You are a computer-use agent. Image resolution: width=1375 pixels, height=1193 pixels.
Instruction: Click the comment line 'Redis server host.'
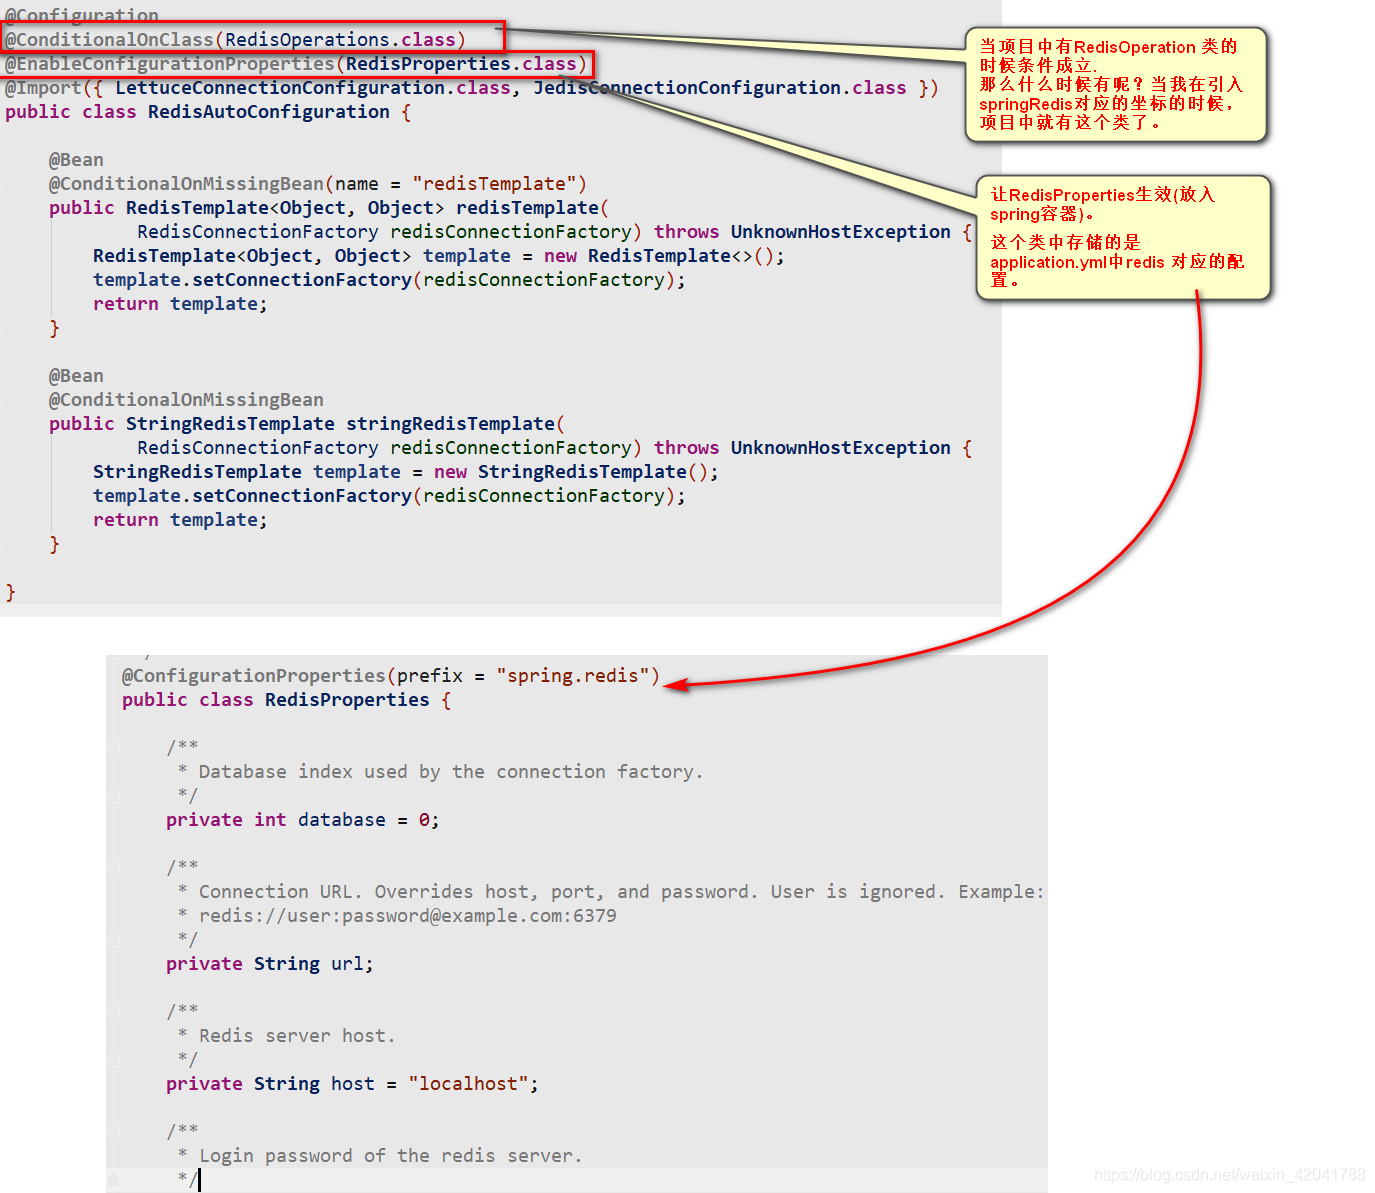pyautogui.click(x=286, y=1036)
